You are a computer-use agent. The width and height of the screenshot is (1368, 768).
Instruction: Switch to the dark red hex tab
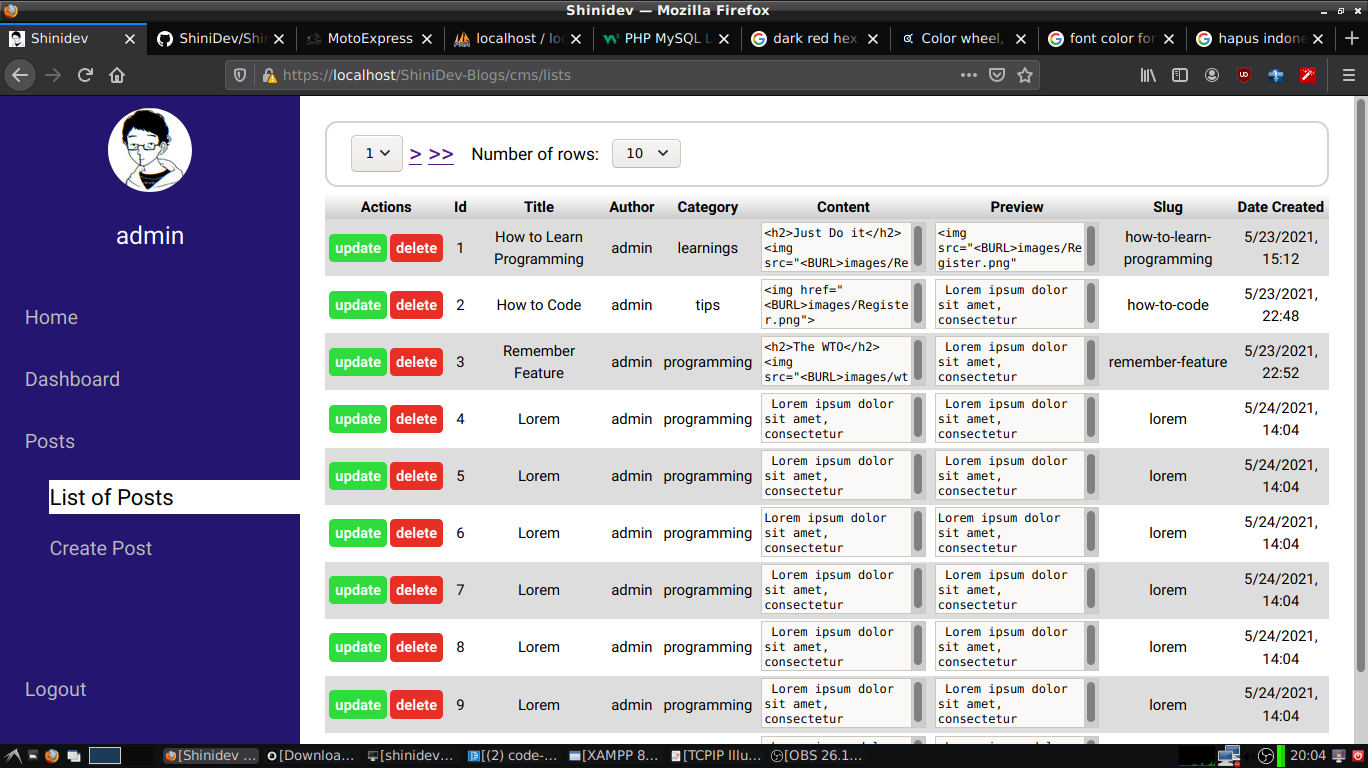816,39
